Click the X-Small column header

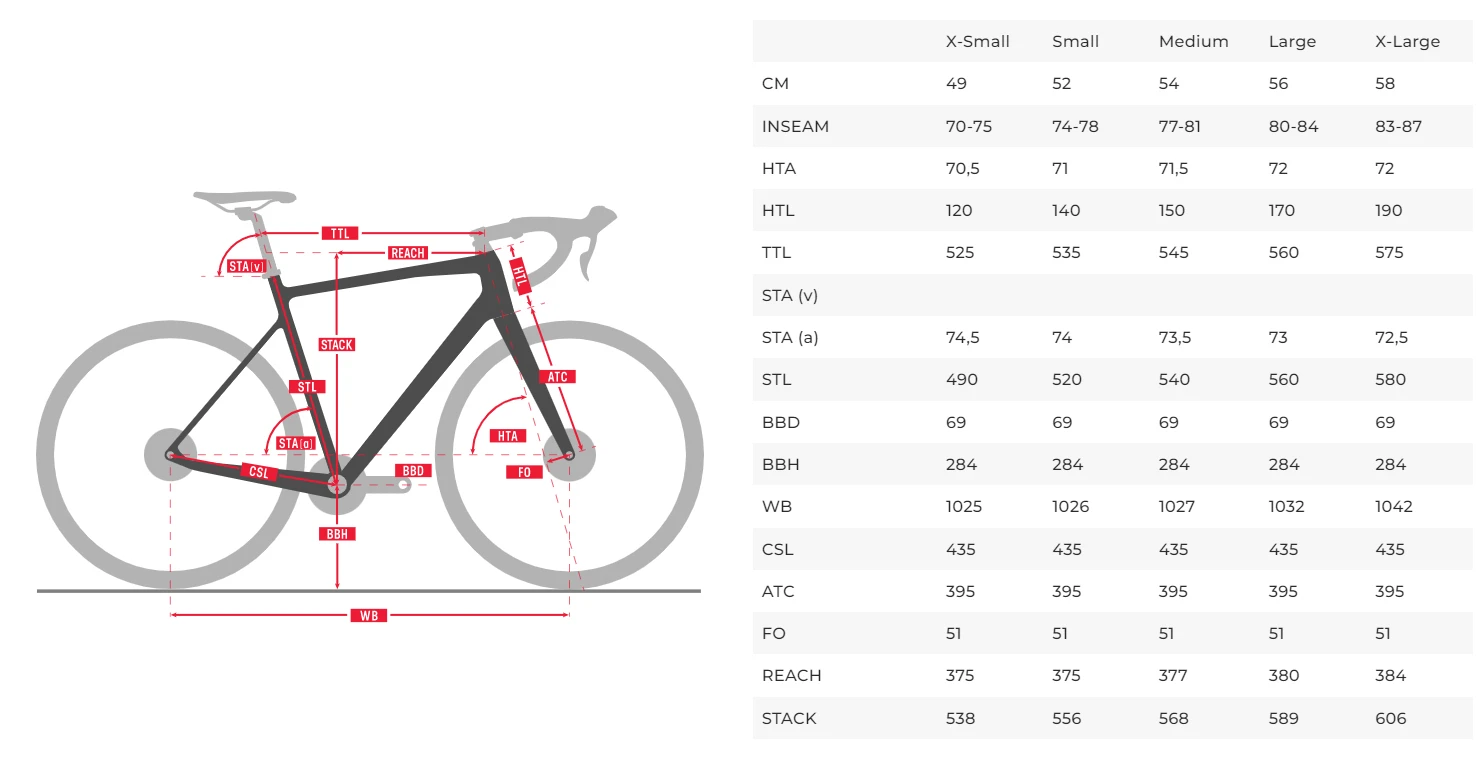pos(977,42)
